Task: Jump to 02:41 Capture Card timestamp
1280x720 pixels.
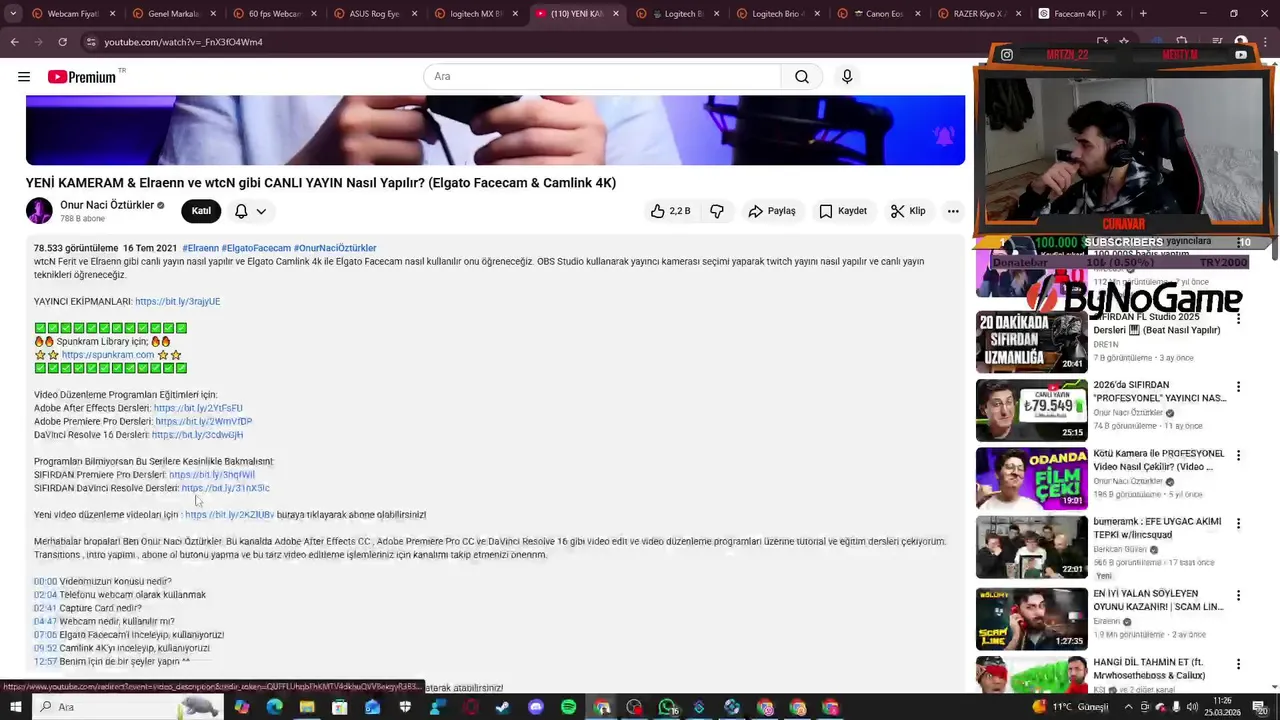Action: [45, 608]
